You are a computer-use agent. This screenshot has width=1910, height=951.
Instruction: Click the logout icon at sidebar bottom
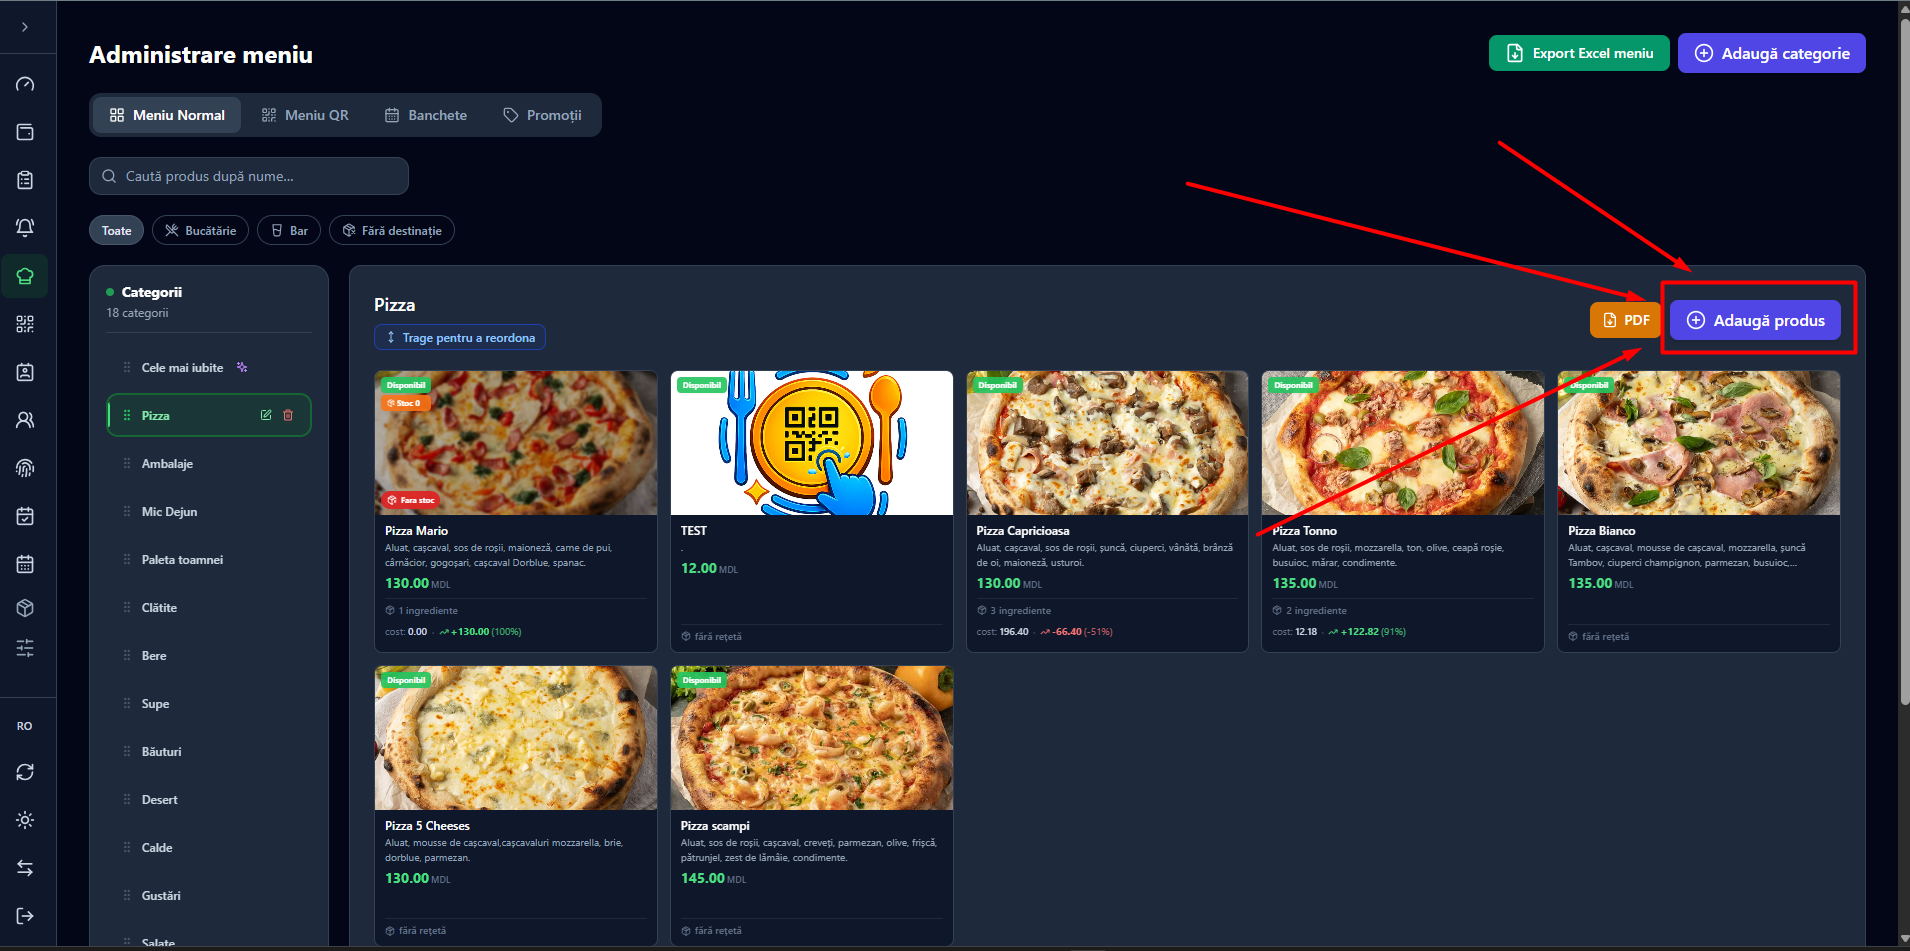(x=25, y=916)
